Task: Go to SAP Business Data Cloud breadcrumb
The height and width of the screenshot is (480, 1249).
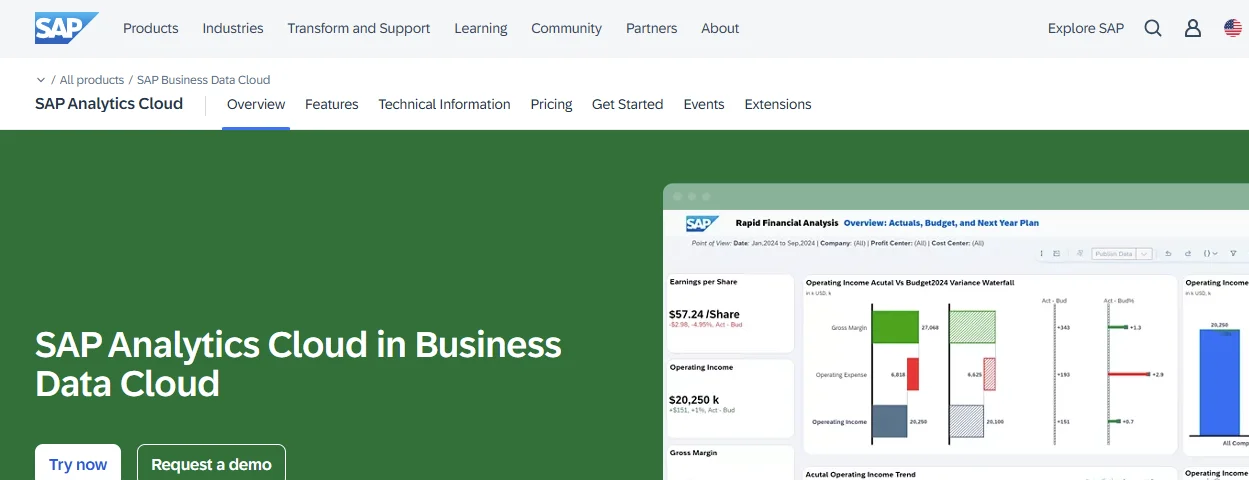Action: 204,80
